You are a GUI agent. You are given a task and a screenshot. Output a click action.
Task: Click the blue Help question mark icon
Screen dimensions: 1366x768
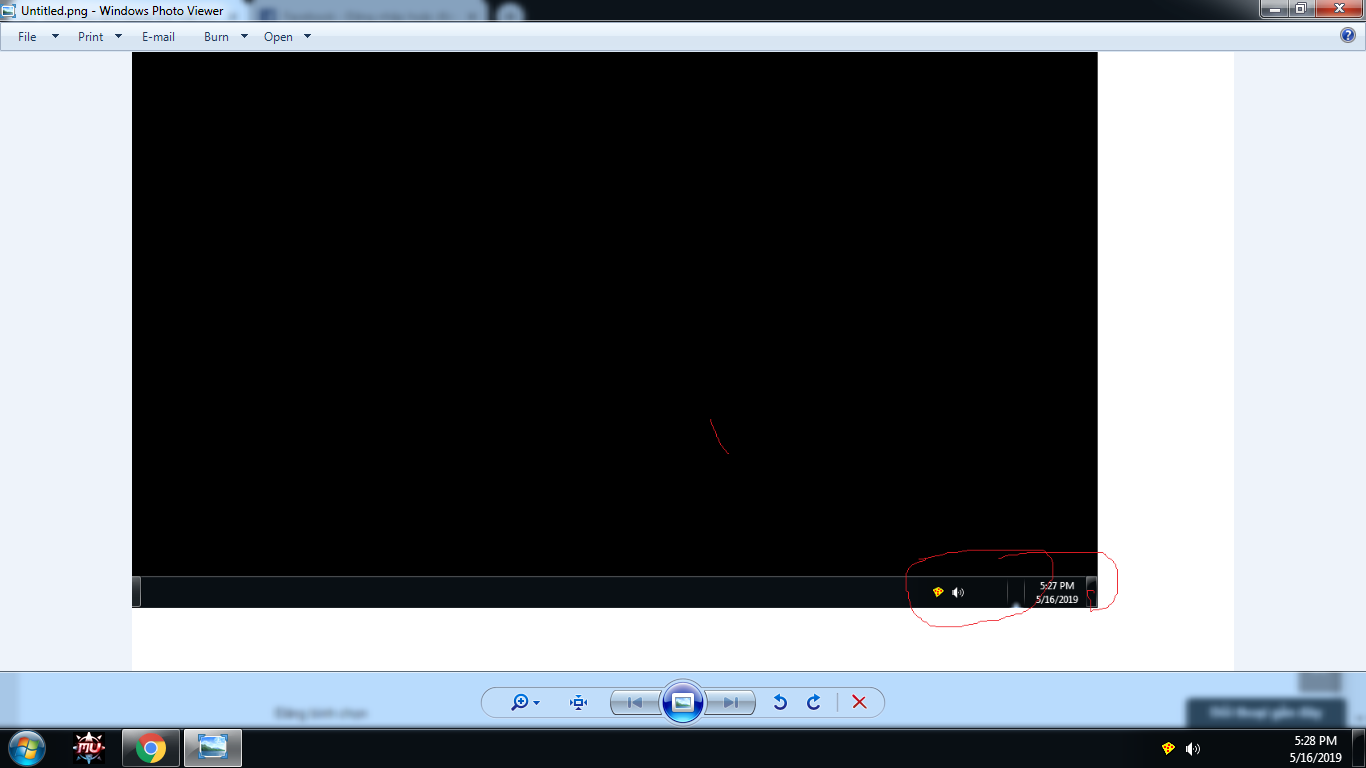(1348, 36)
